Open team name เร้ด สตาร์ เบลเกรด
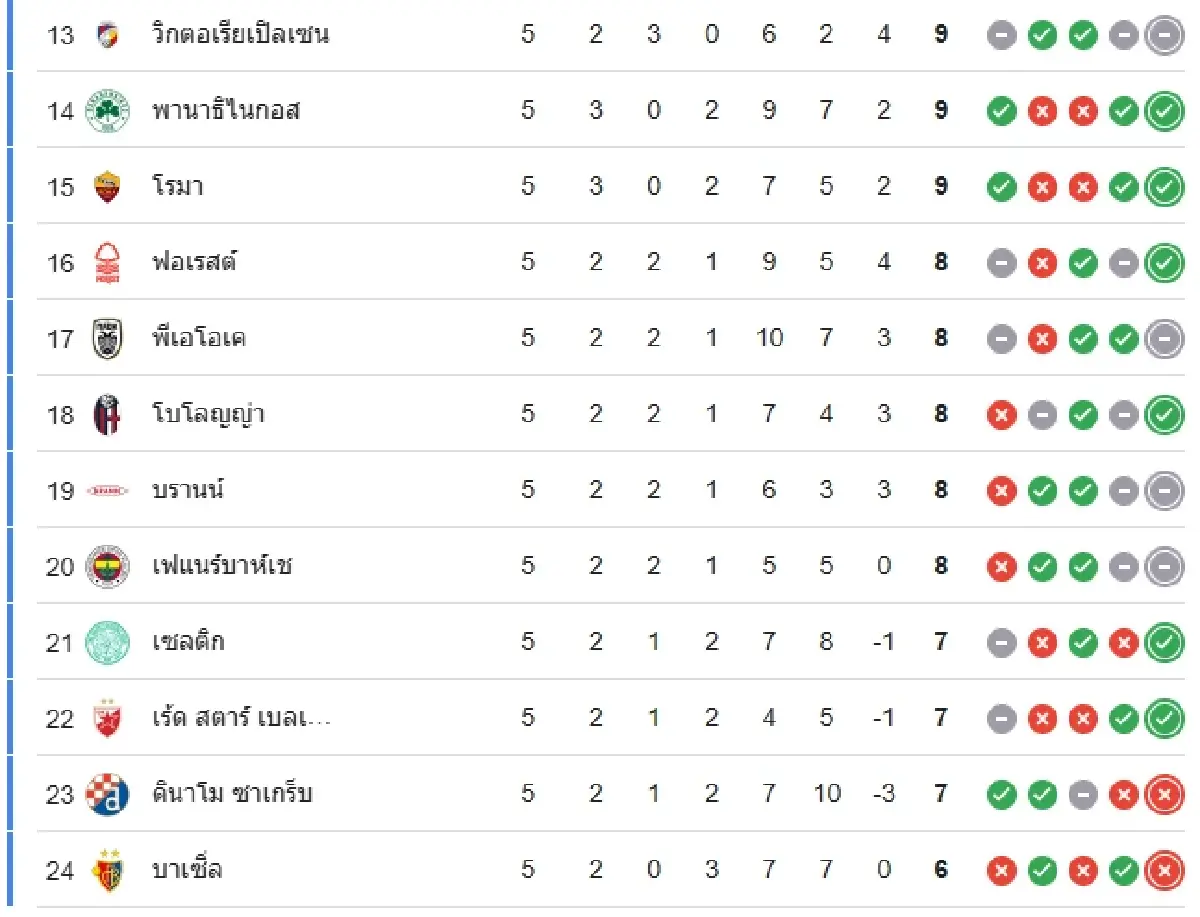This screenshot has width=1200, height=917. (241, 718)
